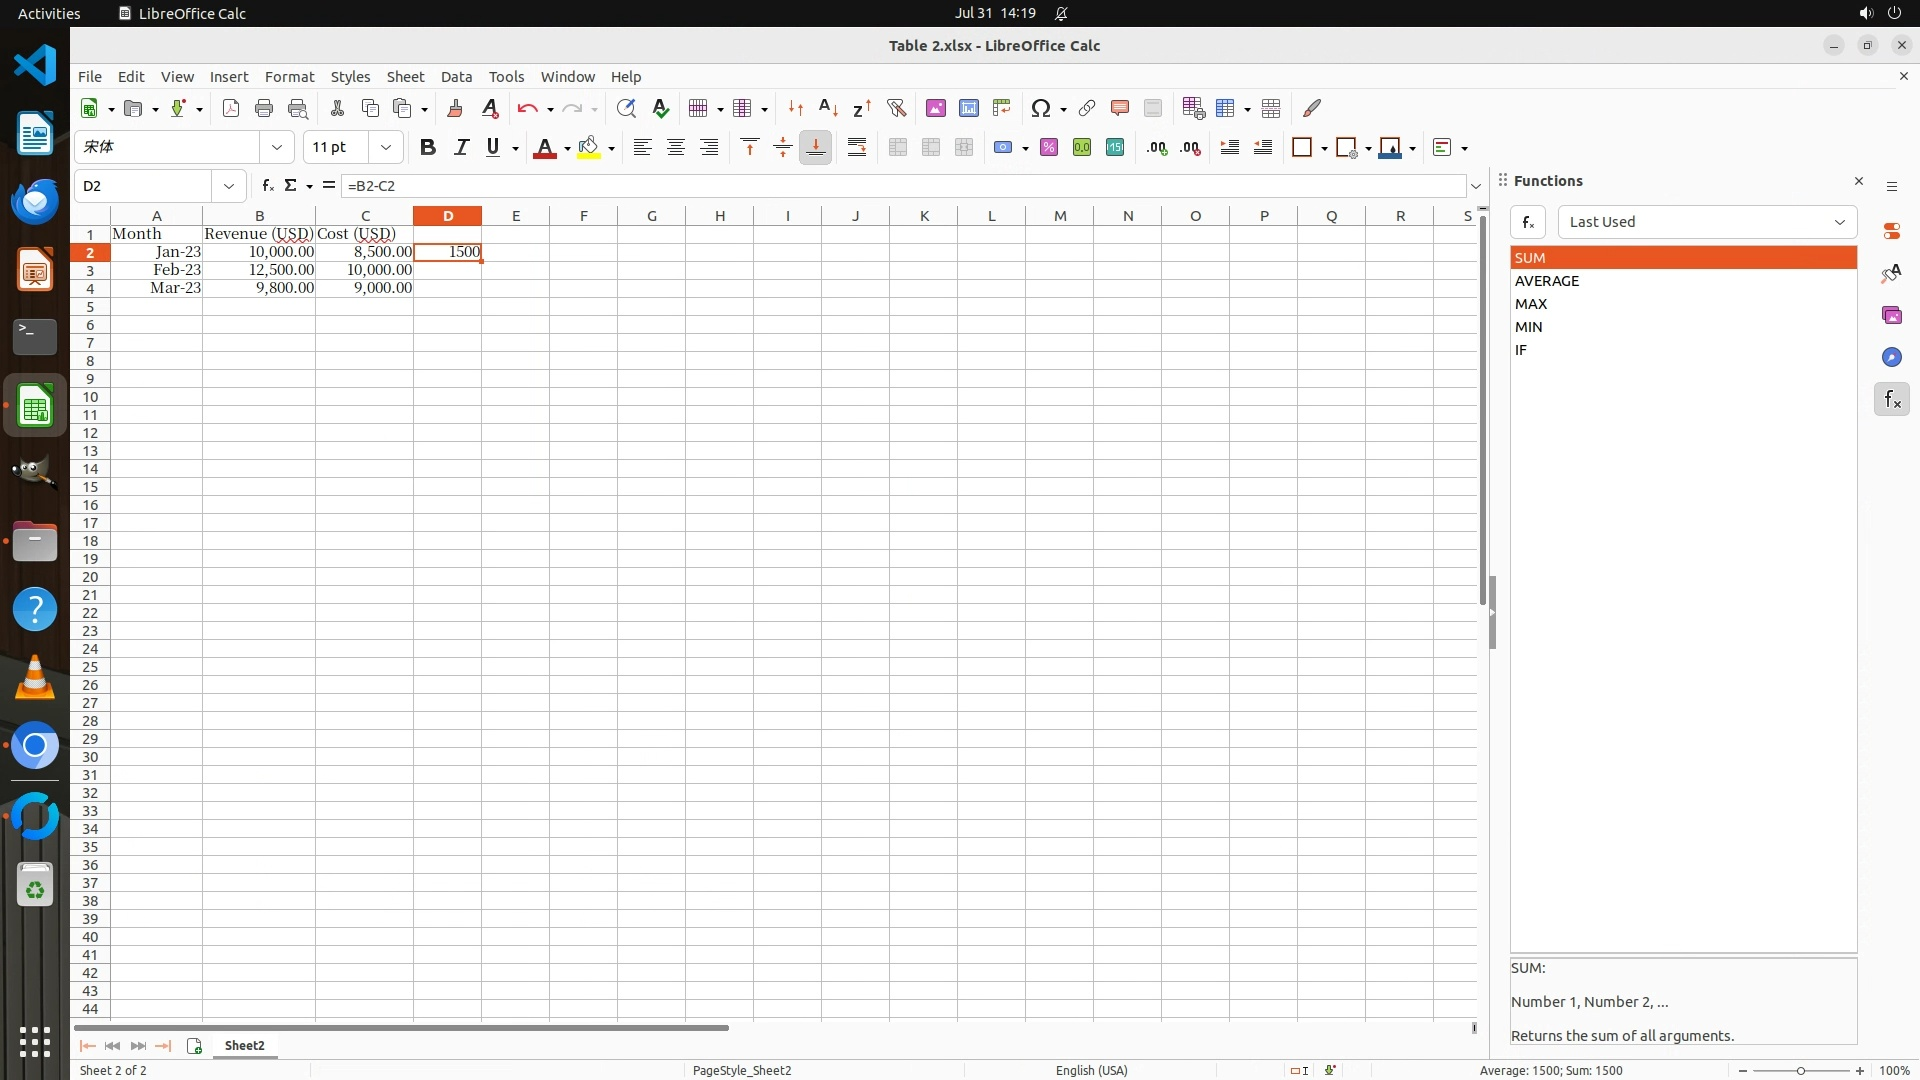Open the Data menu
The height and width of the screenshot is (1080, 1920).
point(456,76)
